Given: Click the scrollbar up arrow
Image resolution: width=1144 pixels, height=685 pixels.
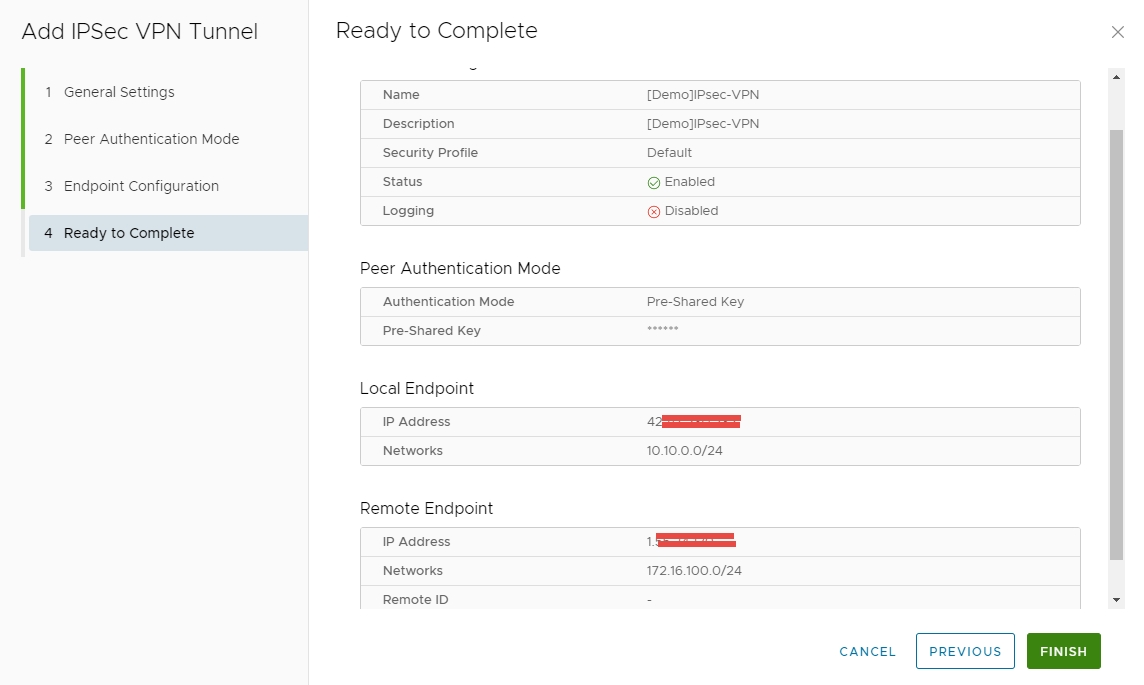Looking at the screenshot, I should (1117, 76).
